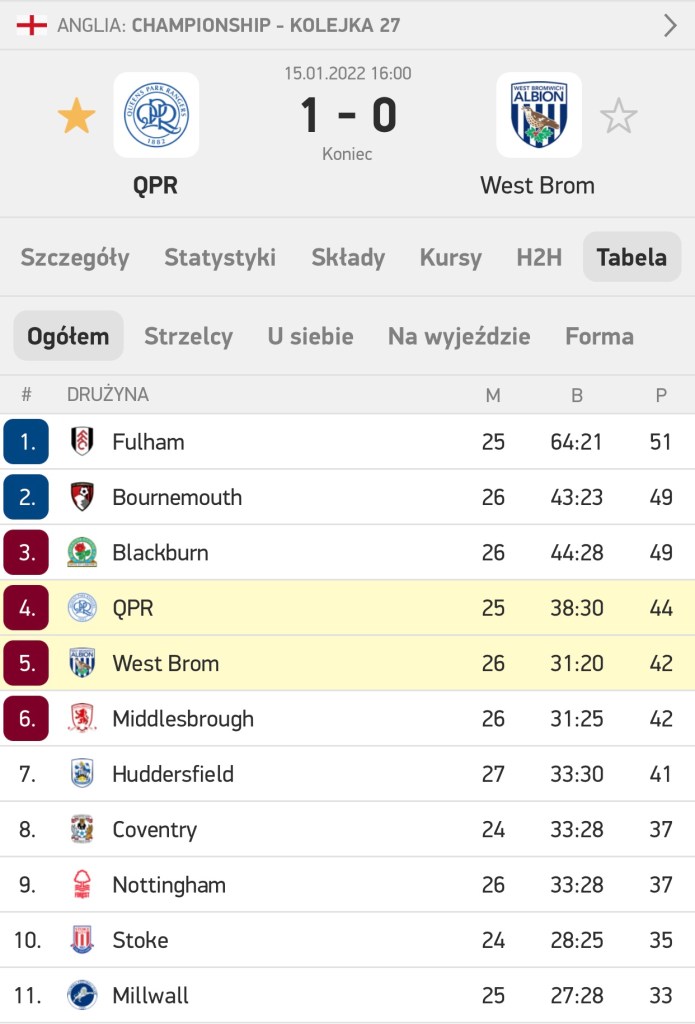
Task: Open the Składy tab
Action: (x=348, y=257)
